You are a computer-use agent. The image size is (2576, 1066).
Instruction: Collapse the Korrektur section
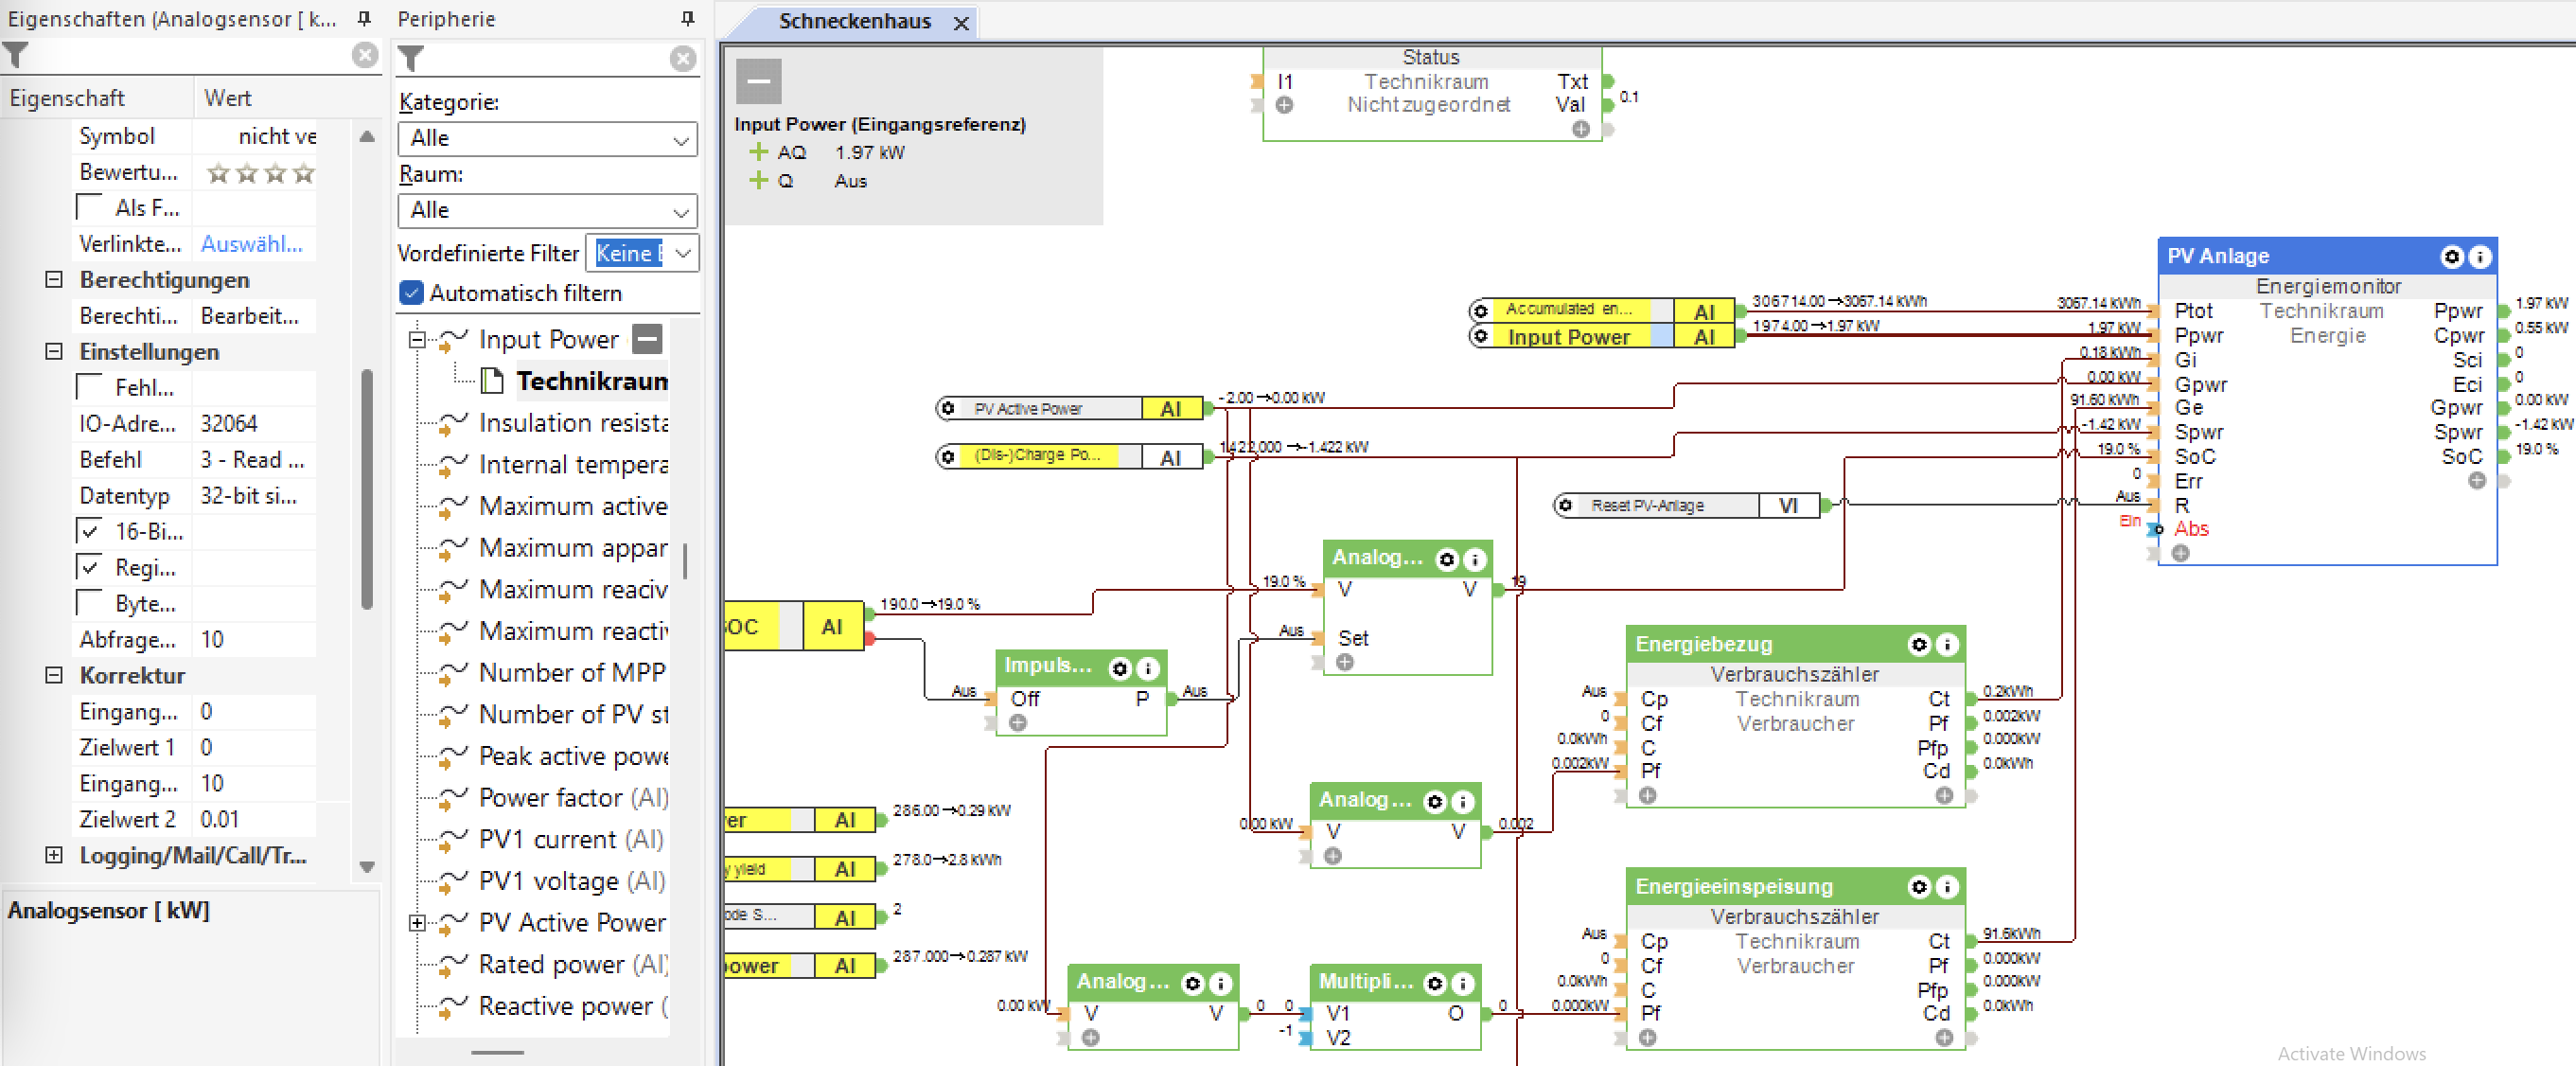coord(54,676)
